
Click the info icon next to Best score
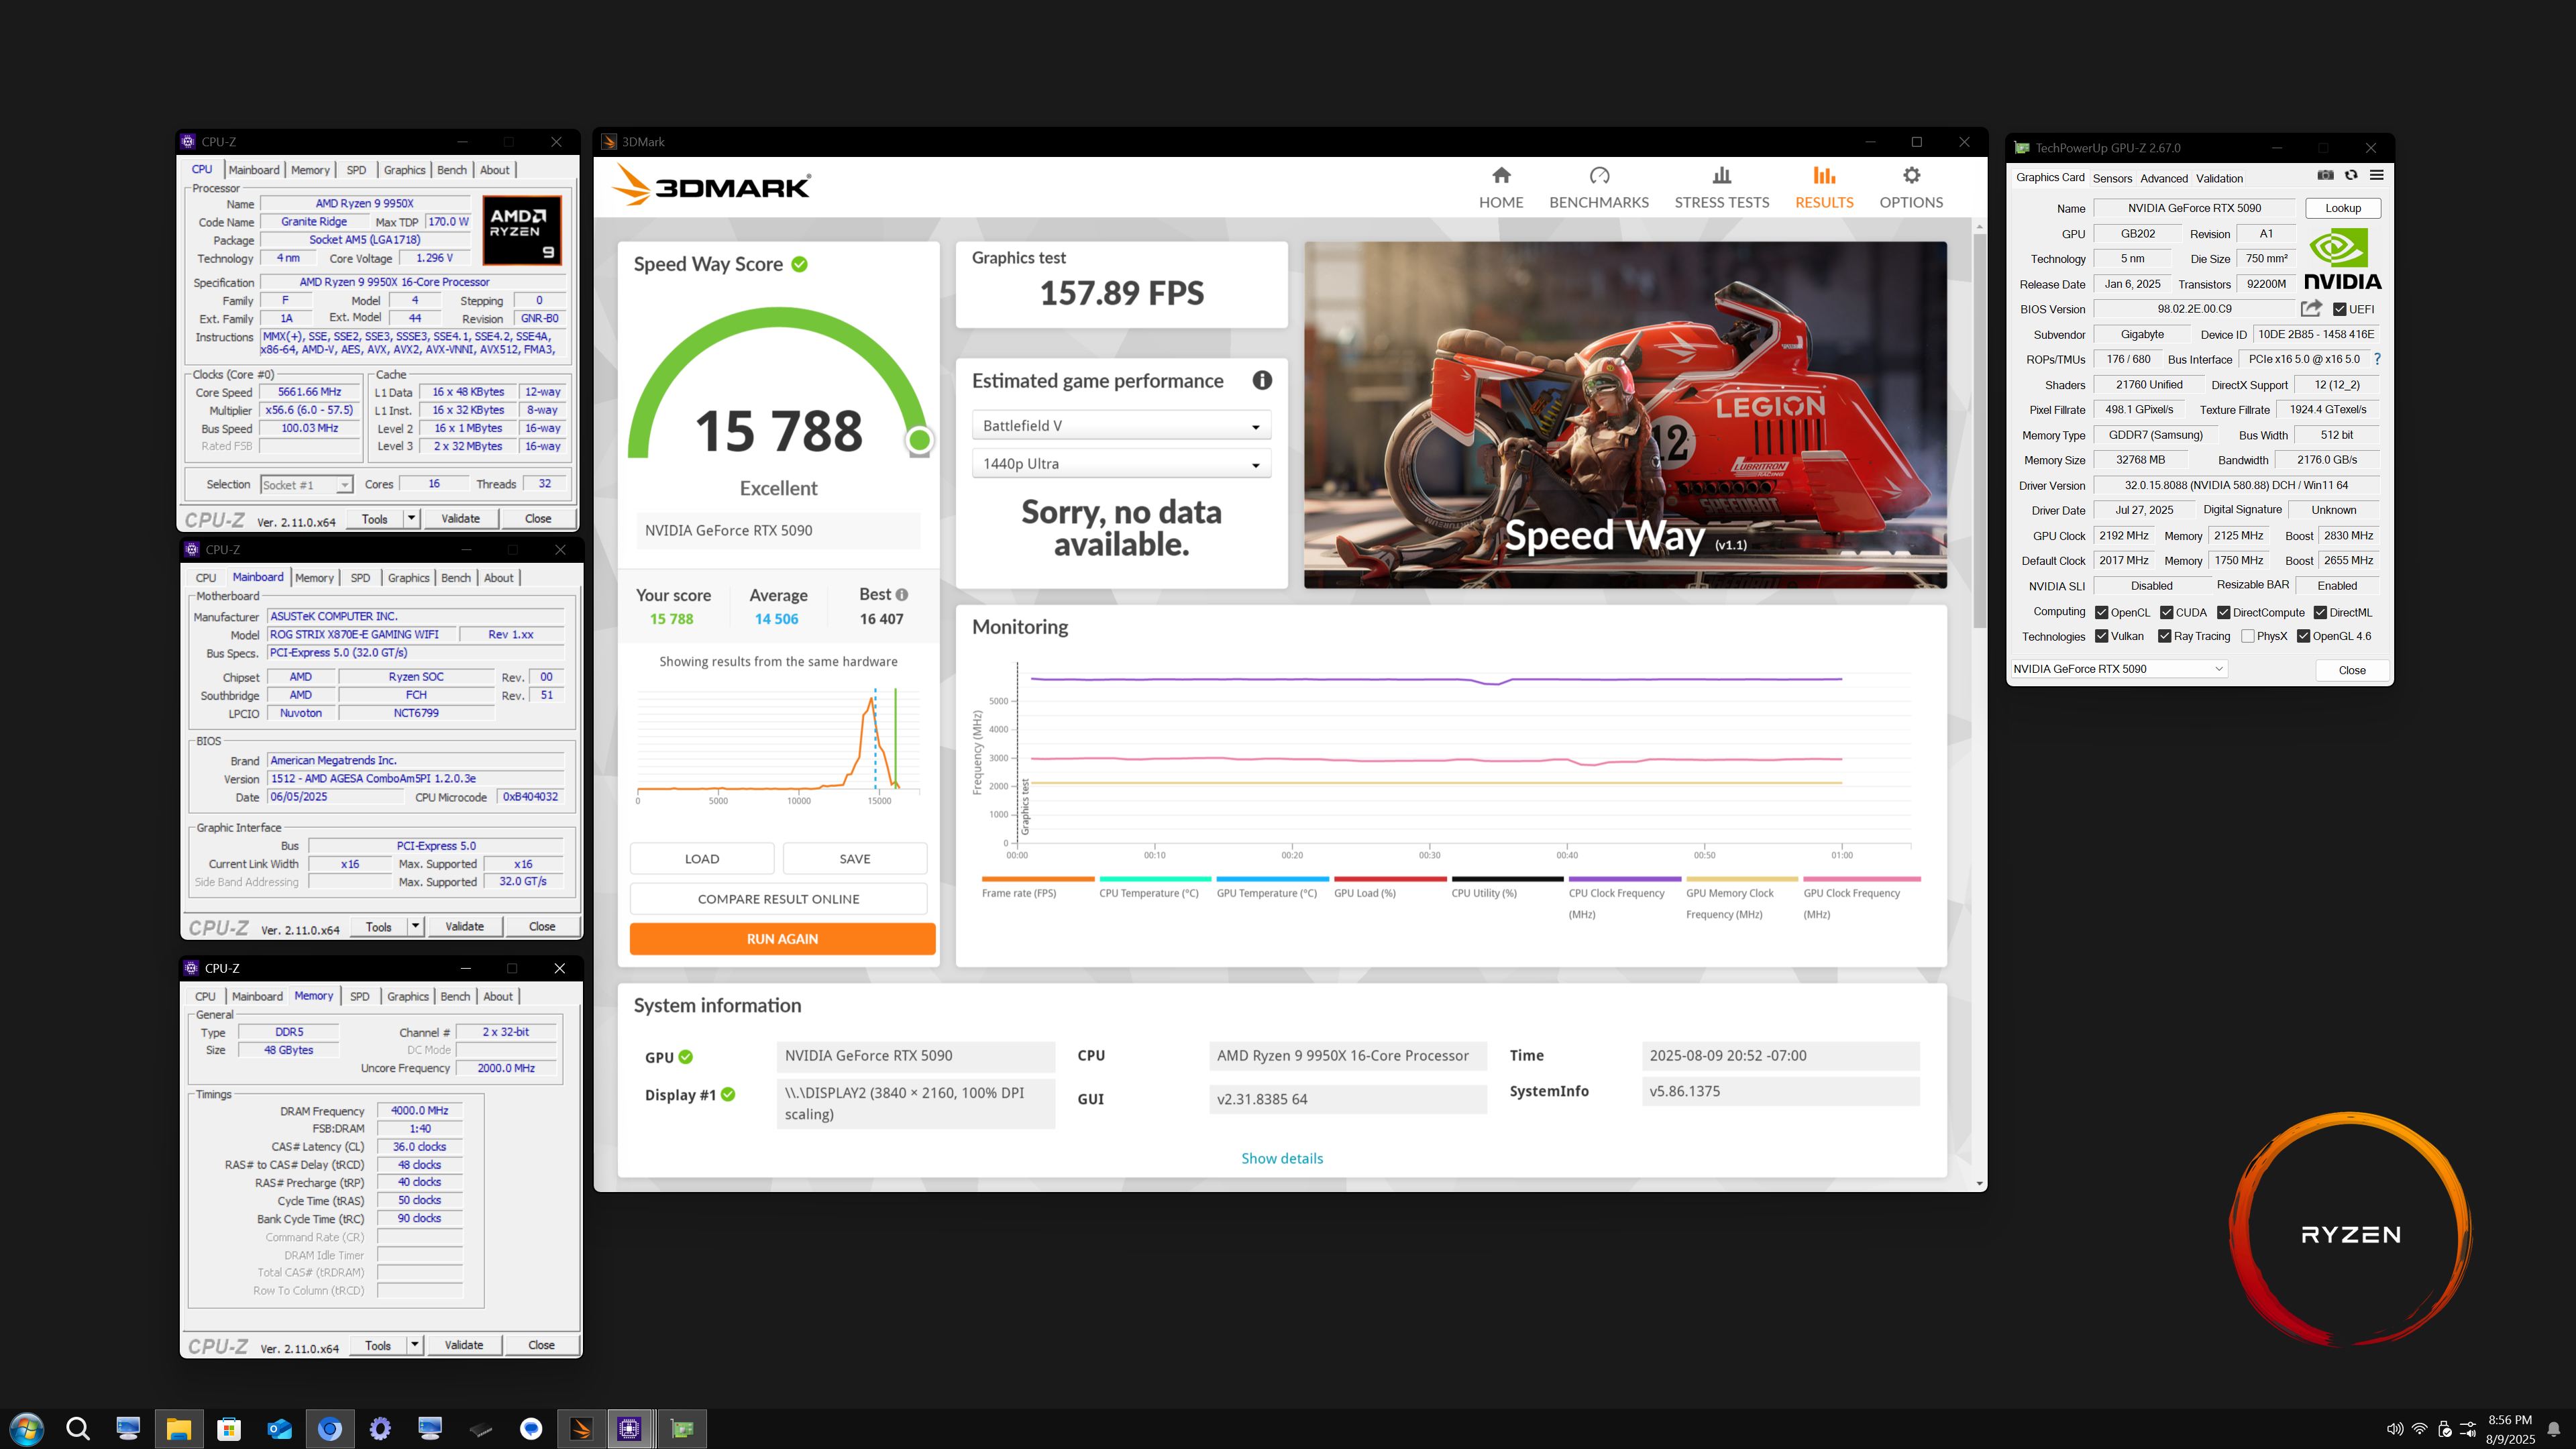point(901,595)
